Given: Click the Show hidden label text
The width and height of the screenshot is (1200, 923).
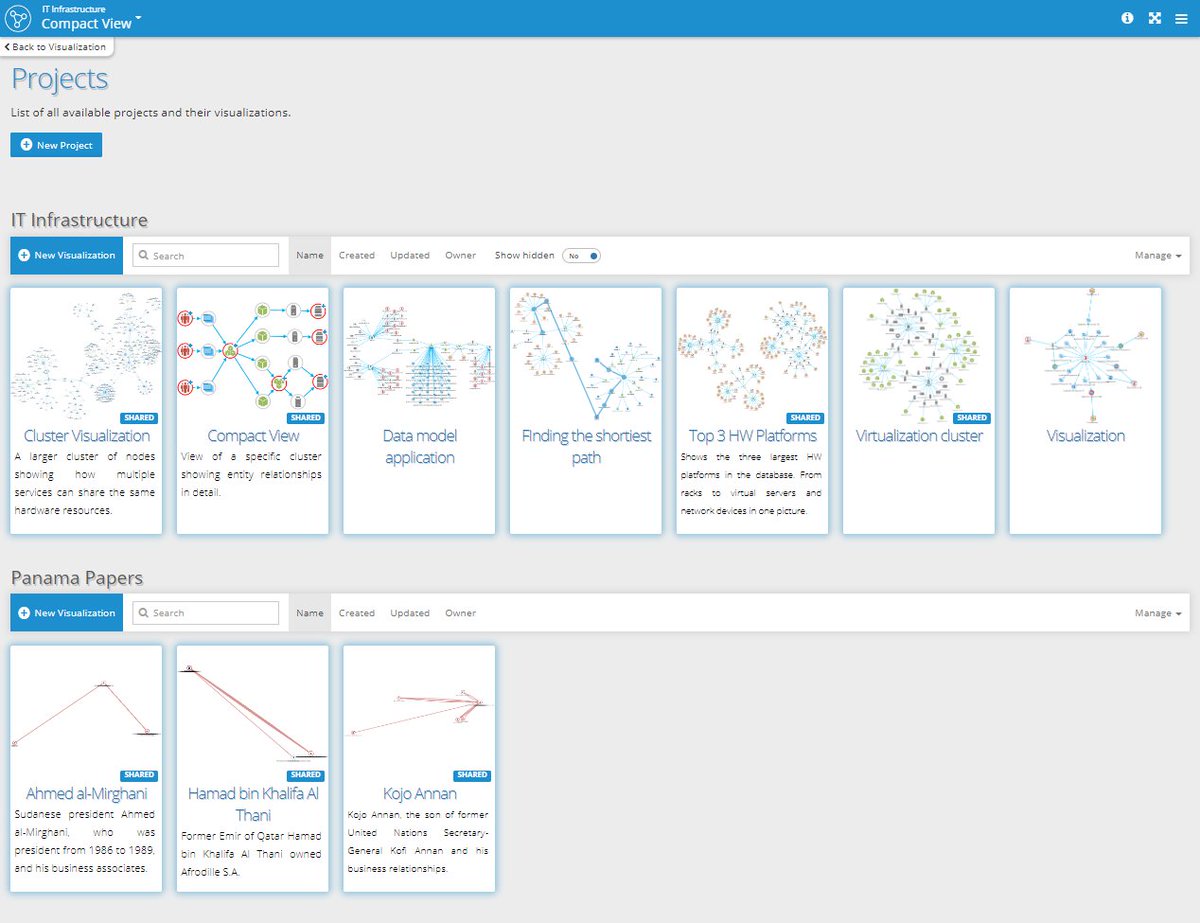Looking at the screenshot, I should tap(524, 256).
